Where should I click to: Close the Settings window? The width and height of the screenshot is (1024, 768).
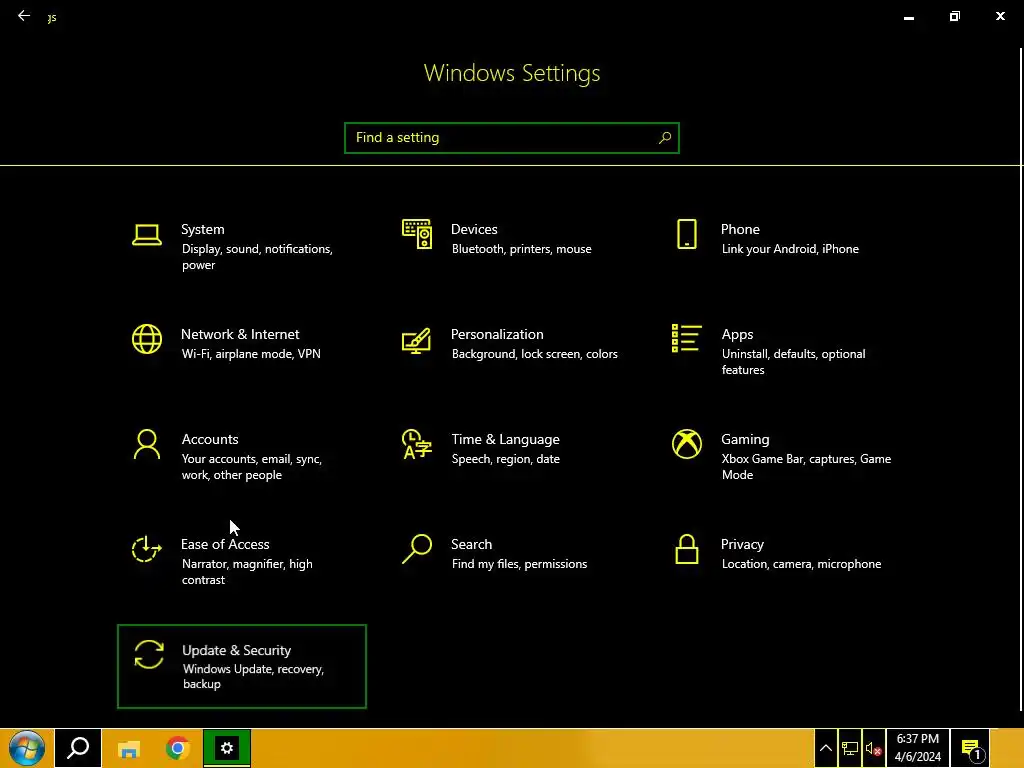[x=1000, y=16]
